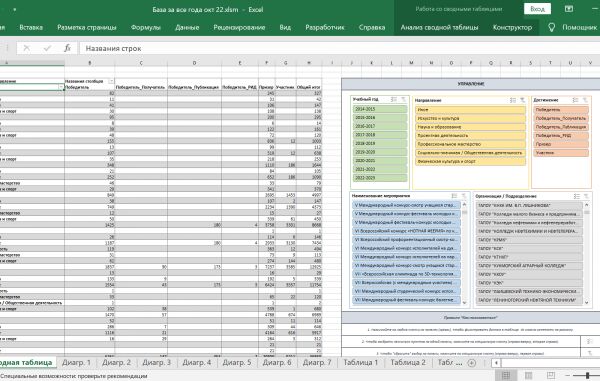This screenshot has width=600, height=381.
Task: Open the Разработчик ribbon tab
Action: (x=325, y=27)
